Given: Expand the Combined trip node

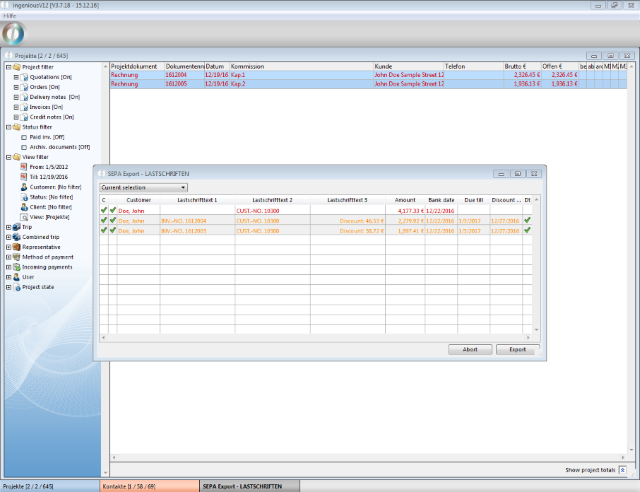Looking at the screenshot, I should pos(9,237).
